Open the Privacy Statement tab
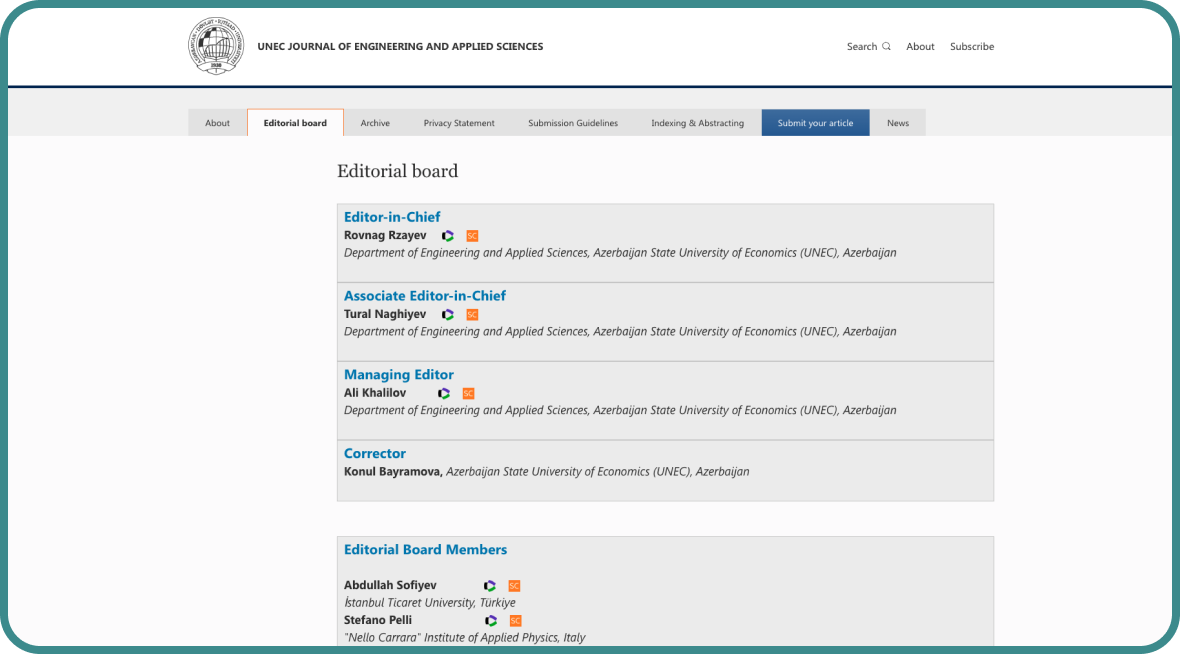Viewport: 1180px width, 654px height. [459, 123]
